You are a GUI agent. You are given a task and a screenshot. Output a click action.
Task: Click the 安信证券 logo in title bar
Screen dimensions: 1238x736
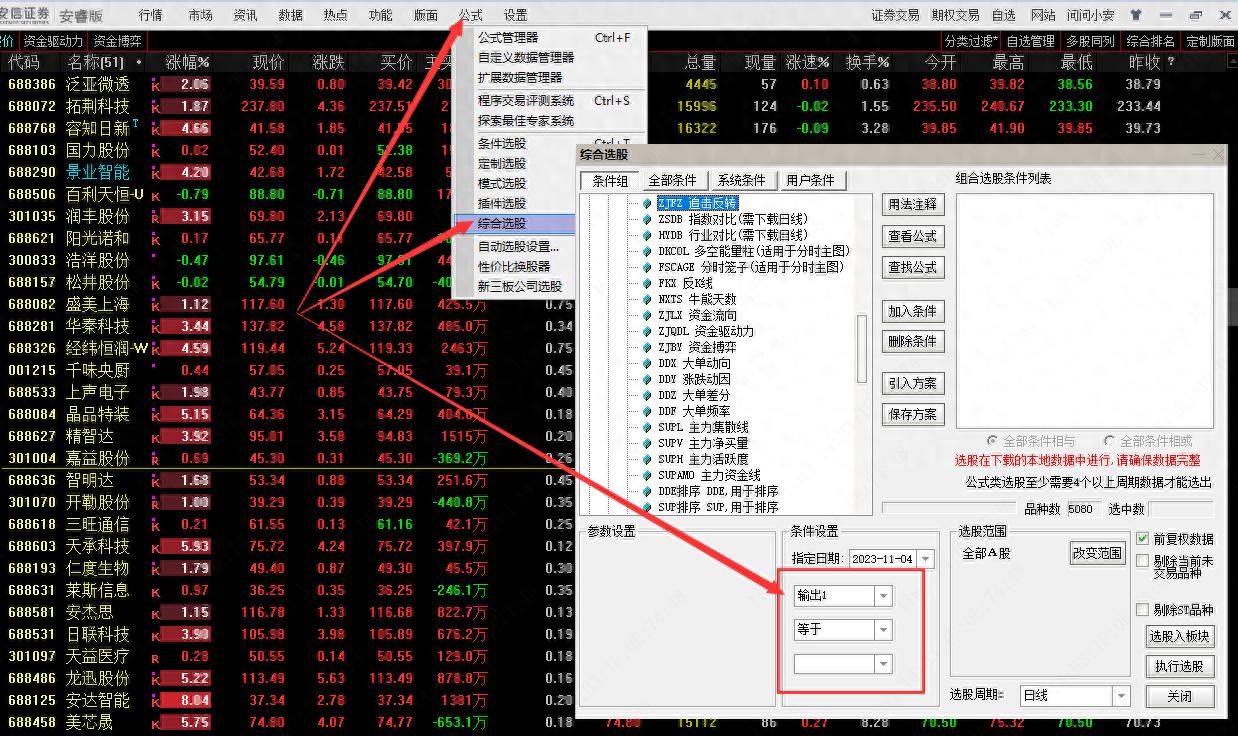(25, 15)
